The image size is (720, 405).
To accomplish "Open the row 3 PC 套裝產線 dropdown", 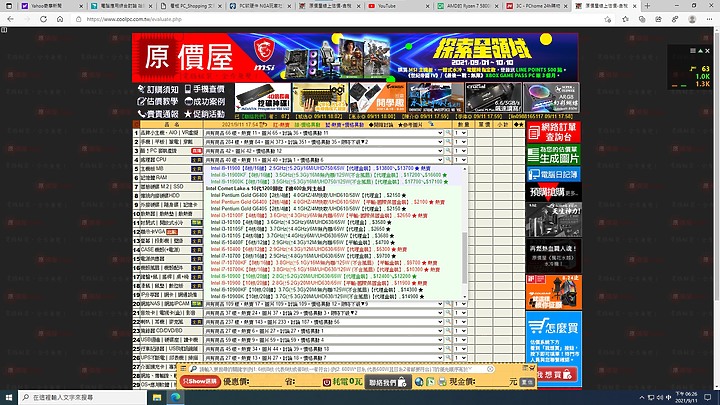I will [324, 151].
